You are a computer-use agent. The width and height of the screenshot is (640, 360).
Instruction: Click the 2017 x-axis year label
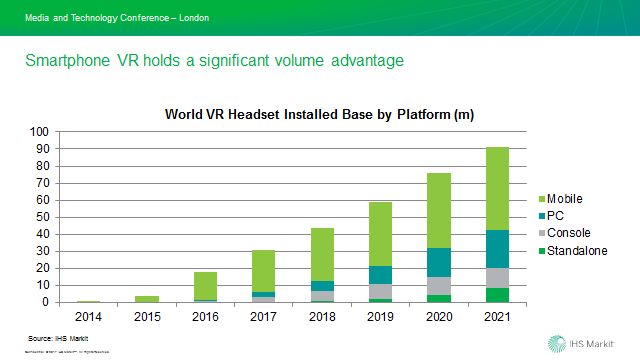[x=263, y=317]
